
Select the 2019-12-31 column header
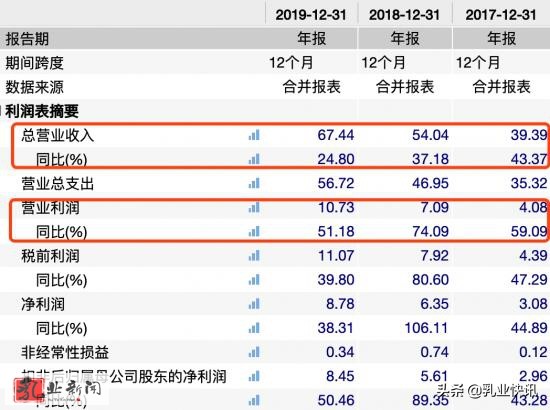click(x=311, y=15)
